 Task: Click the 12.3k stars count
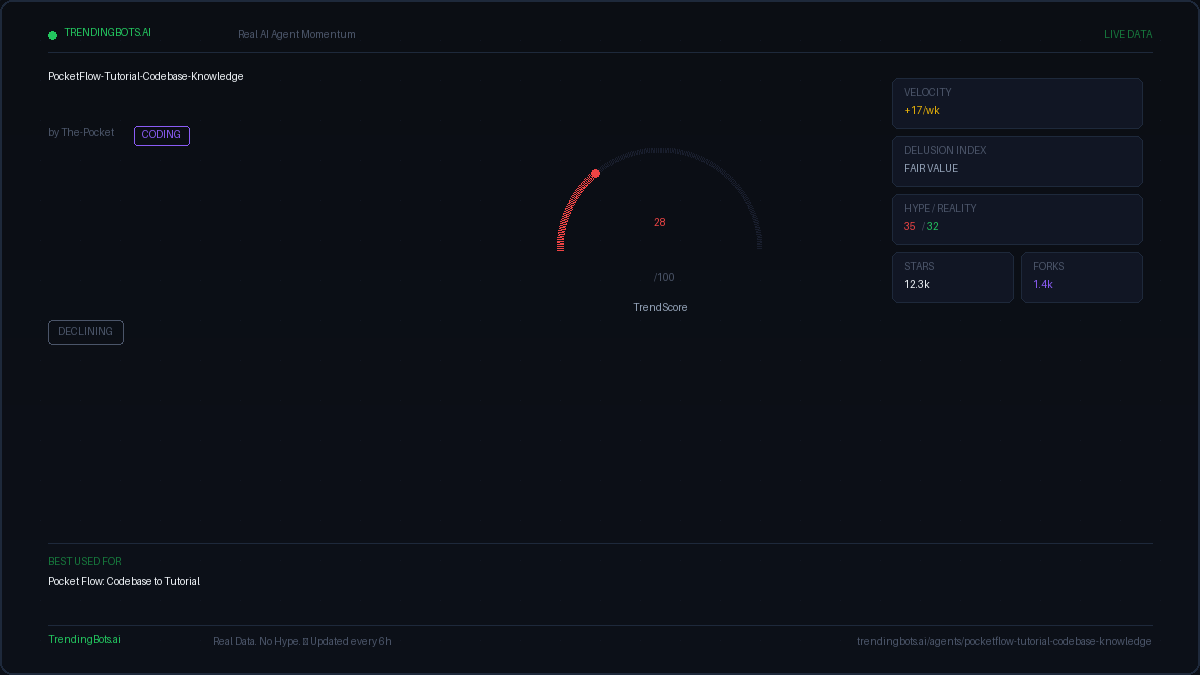[917, 284]
